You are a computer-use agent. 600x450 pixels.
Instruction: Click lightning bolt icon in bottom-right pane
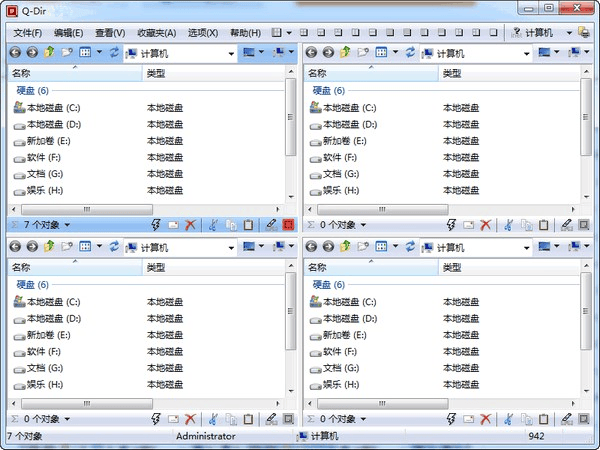451,419
